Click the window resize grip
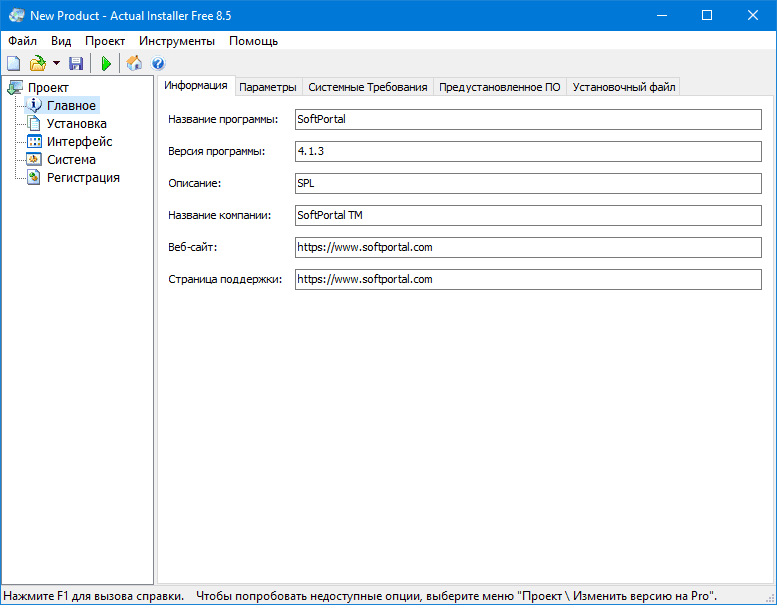This screenshot has height=605, width=777. coord(770,598)
